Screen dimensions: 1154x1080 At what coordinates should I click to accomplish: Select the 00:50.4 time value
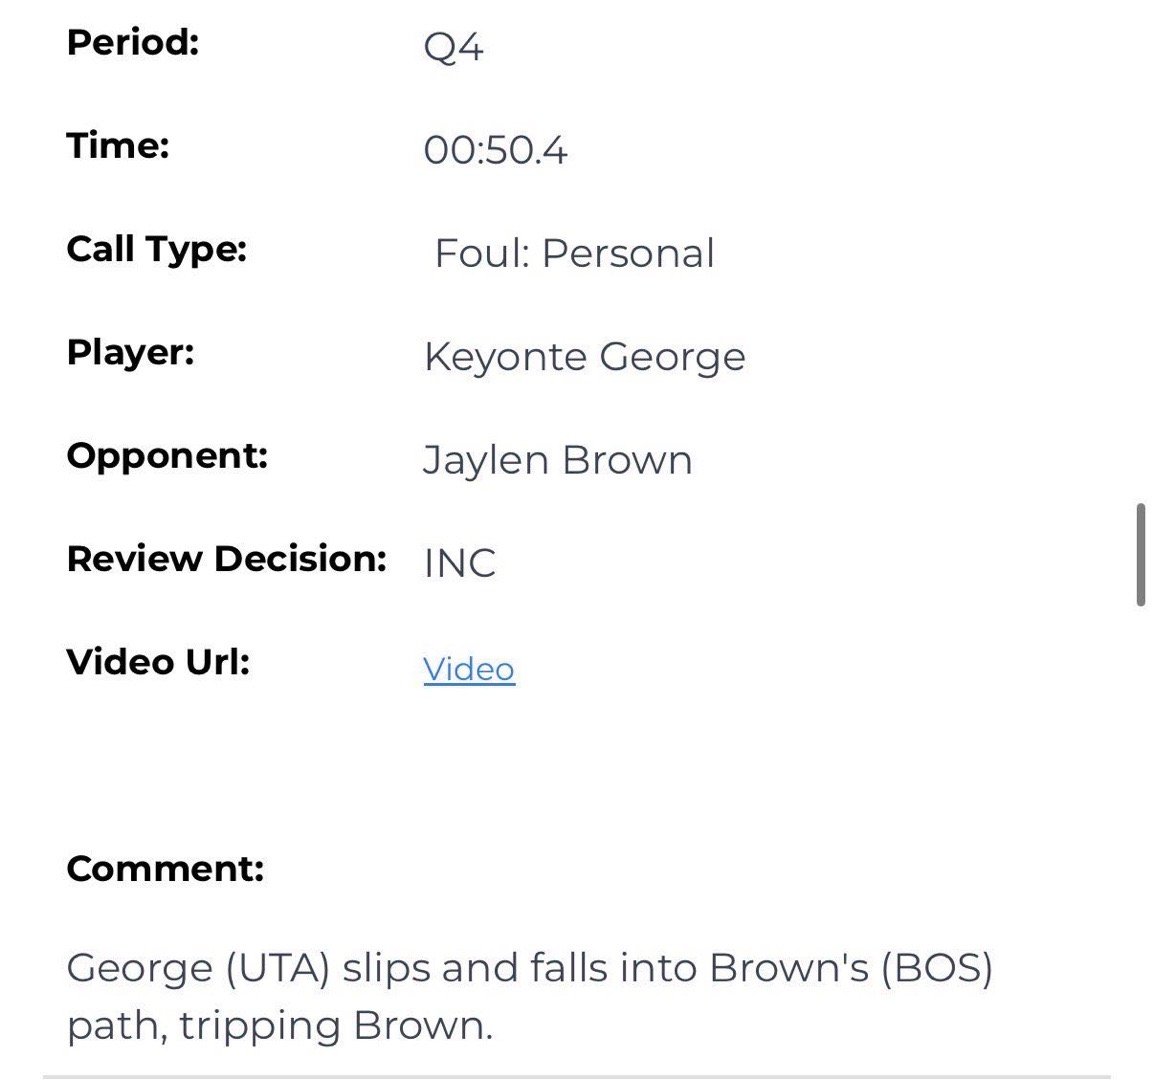(495, 151)
